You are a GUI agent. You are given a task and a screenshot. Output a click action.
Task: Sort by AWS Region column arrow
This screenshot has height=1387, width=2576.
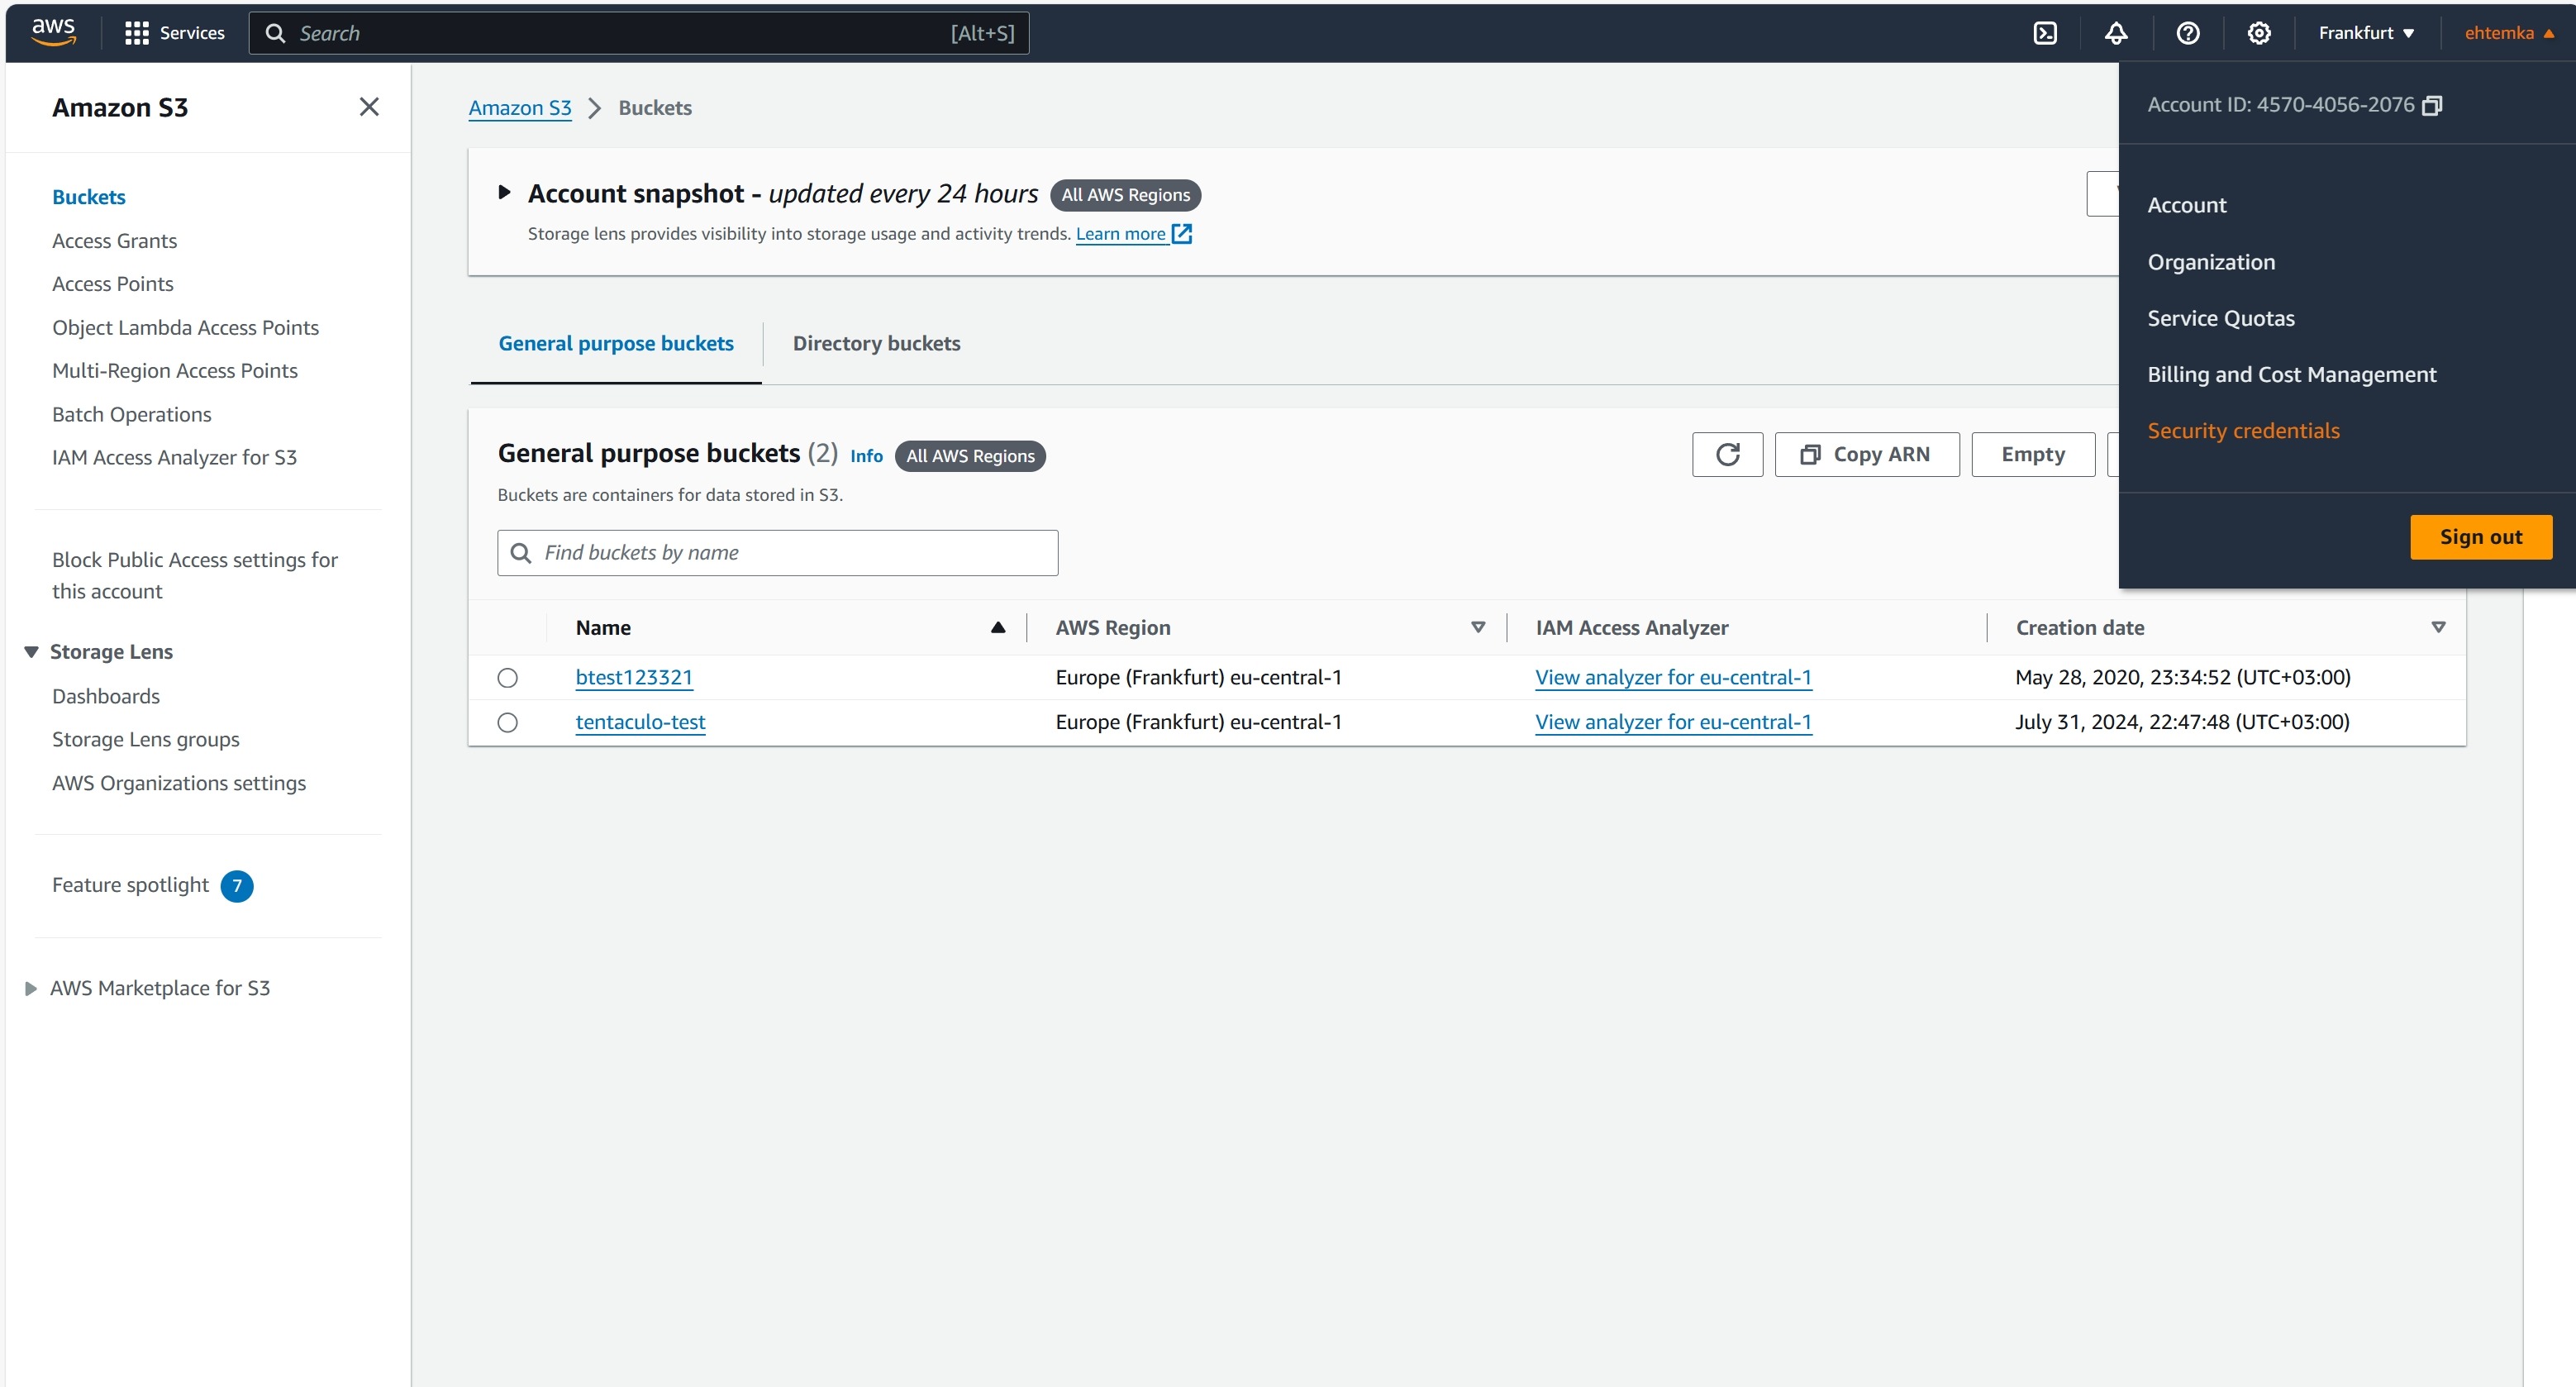click(x=1478, y=627)
